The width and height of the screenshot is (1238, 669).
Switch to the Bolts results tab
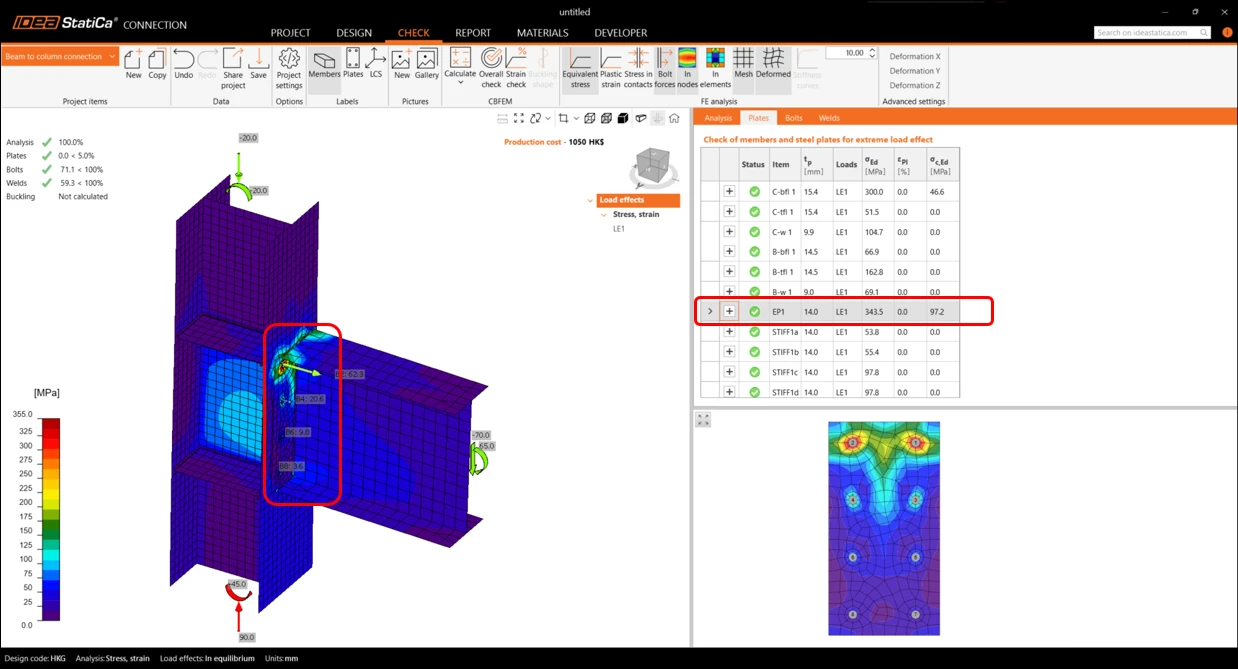click(793, 118)
